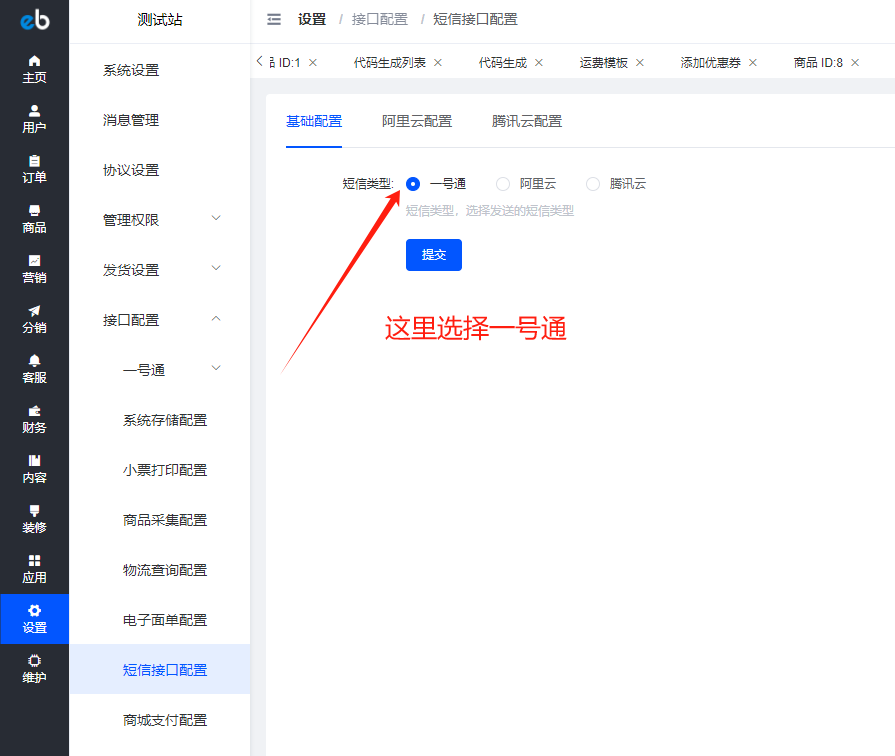Select the 一号通 radio button
The height and width of the screenshot is (756, 895).
pos(413,184)
